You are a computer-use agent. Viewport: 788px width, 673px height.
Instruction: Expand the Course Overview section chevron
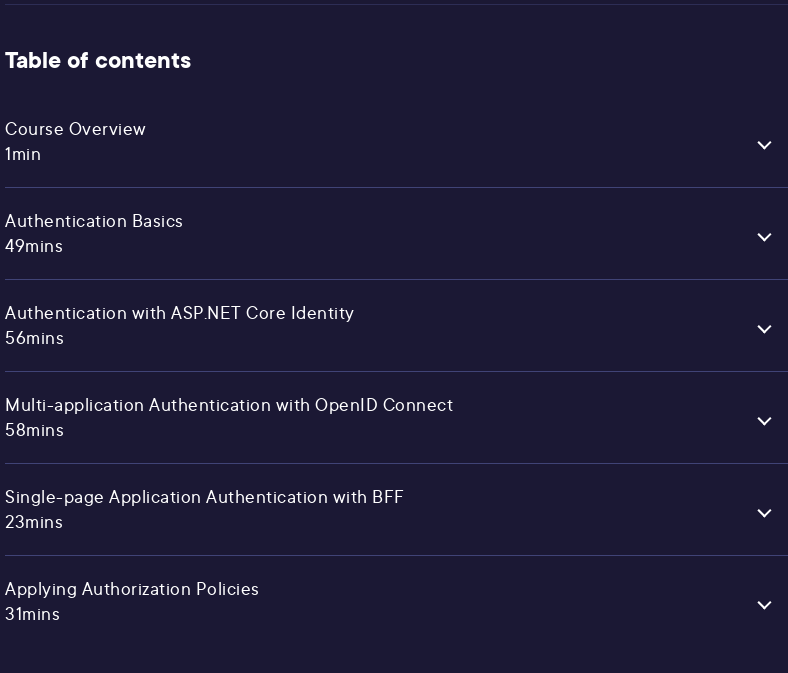(x=764, y=145)
